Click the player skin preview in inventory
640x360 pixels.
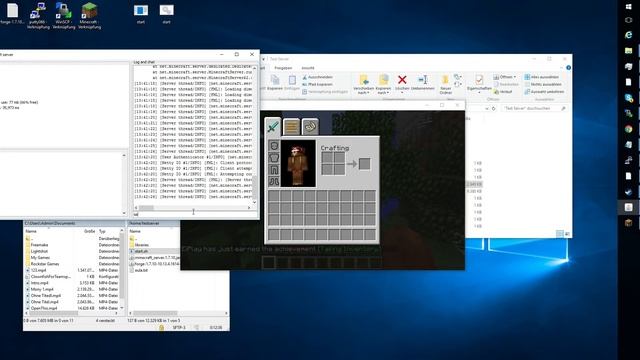(298, 163)
